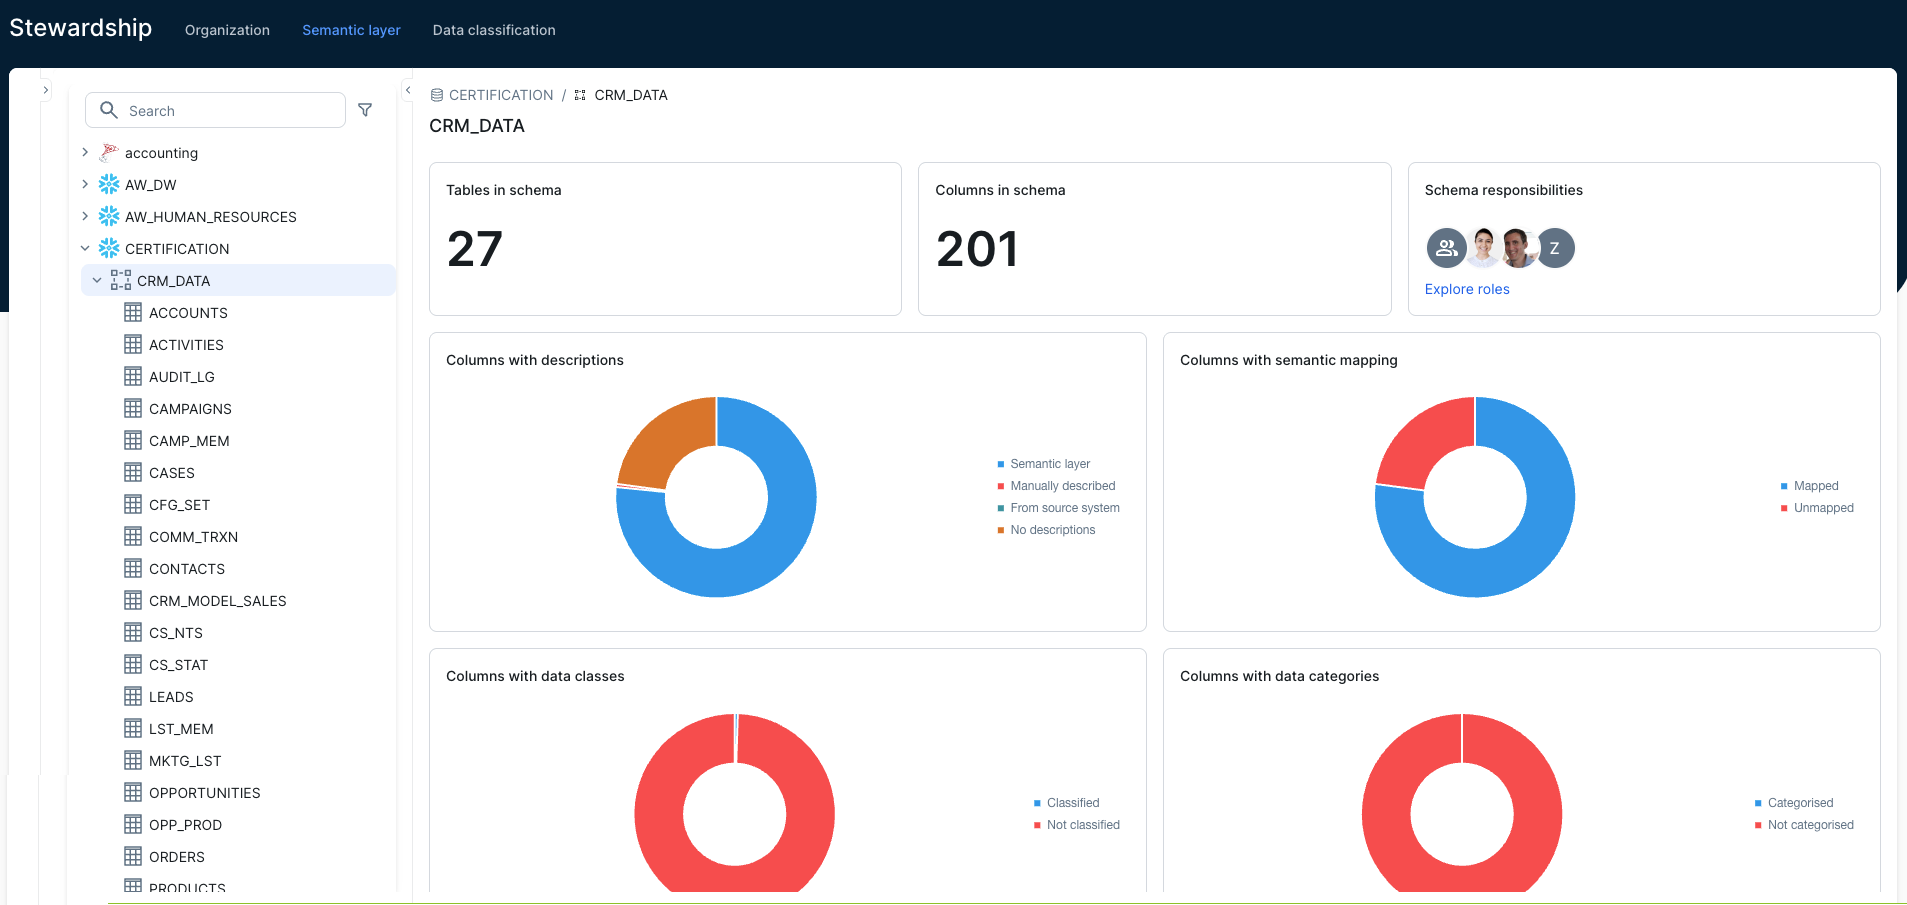
Task: Click the broom icon beside accounting
Action: pyautogui.click(x=107, y=151)
